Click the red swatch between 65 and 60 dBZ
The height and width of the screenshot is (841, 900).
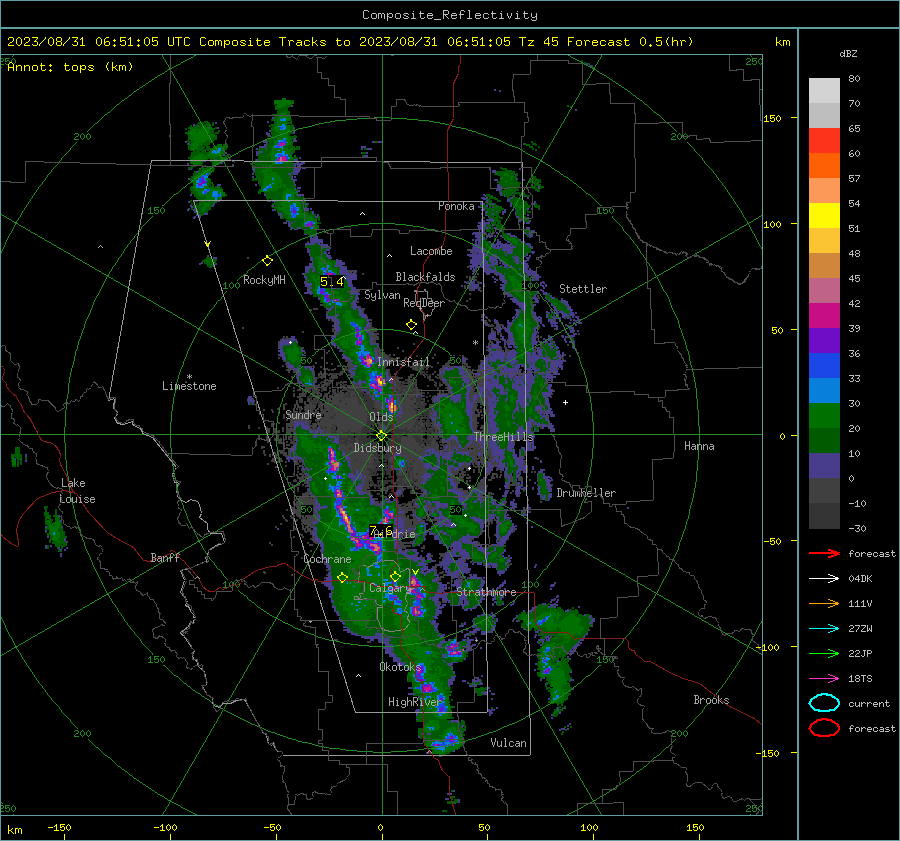click(824, 141)
